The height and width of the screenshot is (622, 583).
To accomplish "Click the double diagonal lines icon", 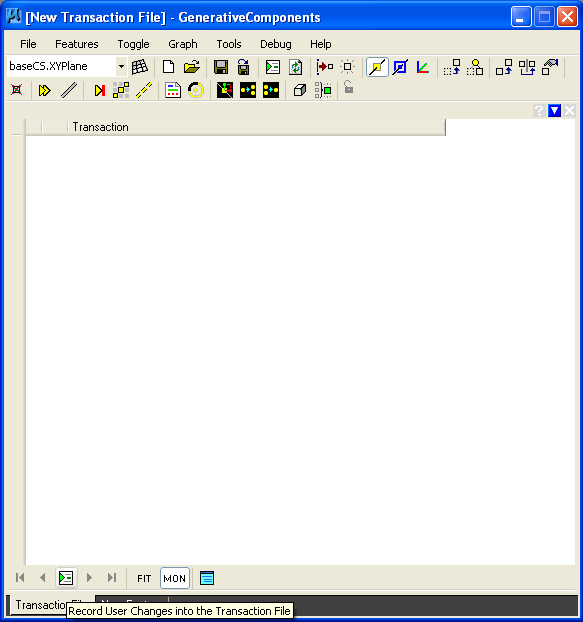I will 69,90.
